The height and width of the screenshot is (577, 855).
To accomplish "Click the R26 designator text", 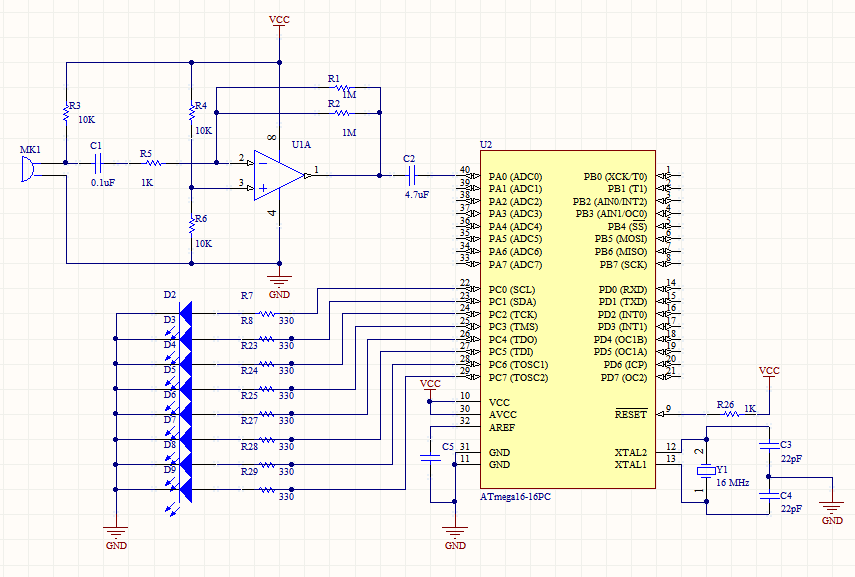I will pyautogui.click(x=725, y=404).
